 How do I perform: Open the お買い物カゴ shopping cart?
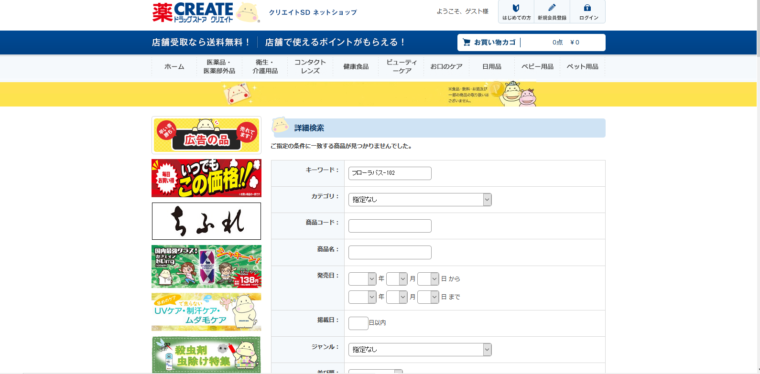point(531,42)
